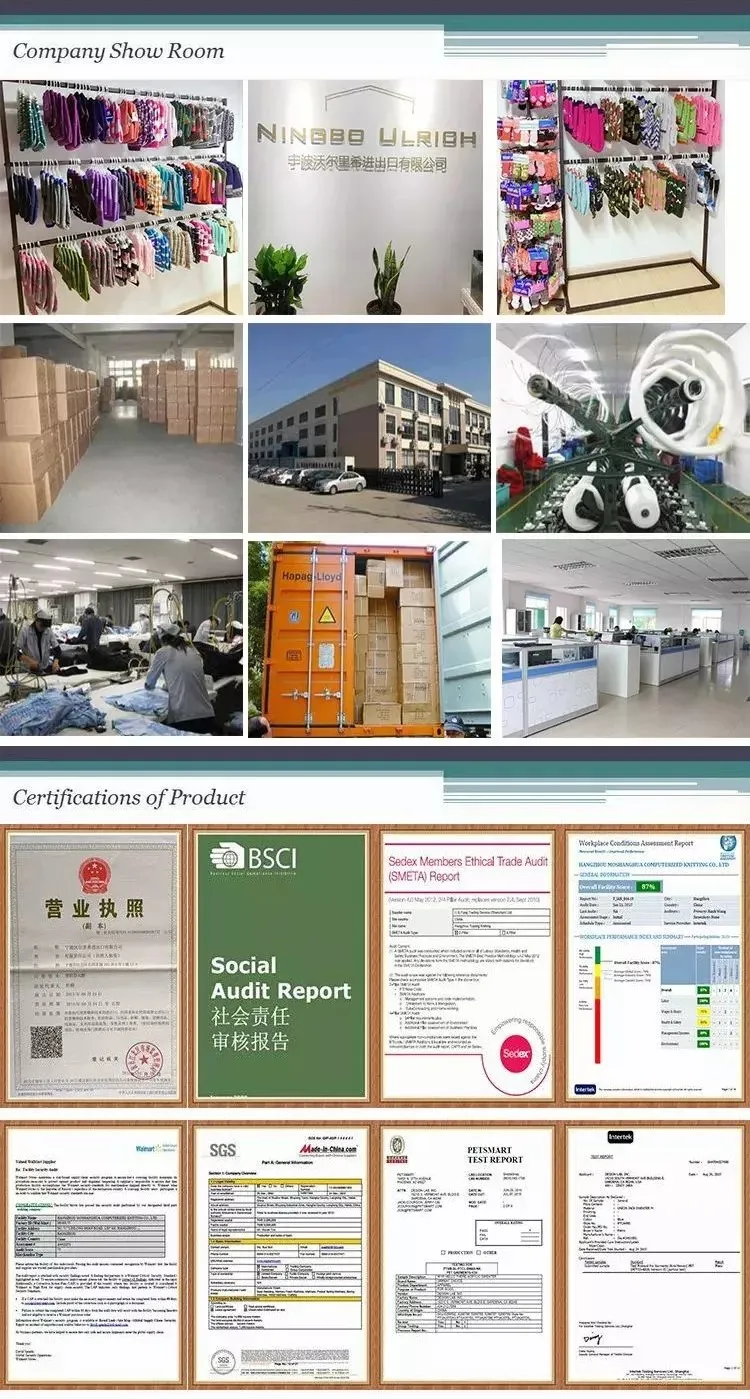Screen dimensions: 750x1399
Task: View the Petsmart Test Report image
Action: [x=467, y=1255]
